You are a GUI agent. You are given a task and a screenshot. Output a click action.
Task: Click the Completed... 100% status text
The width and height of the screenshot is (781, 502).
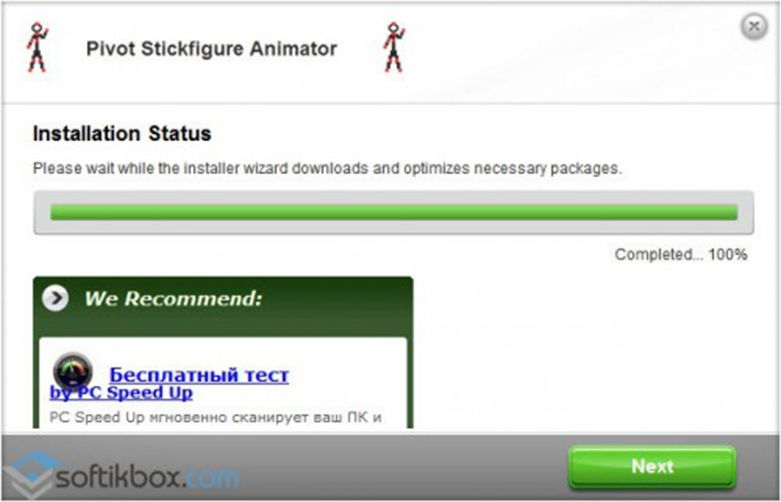click(x=681, y=254)
